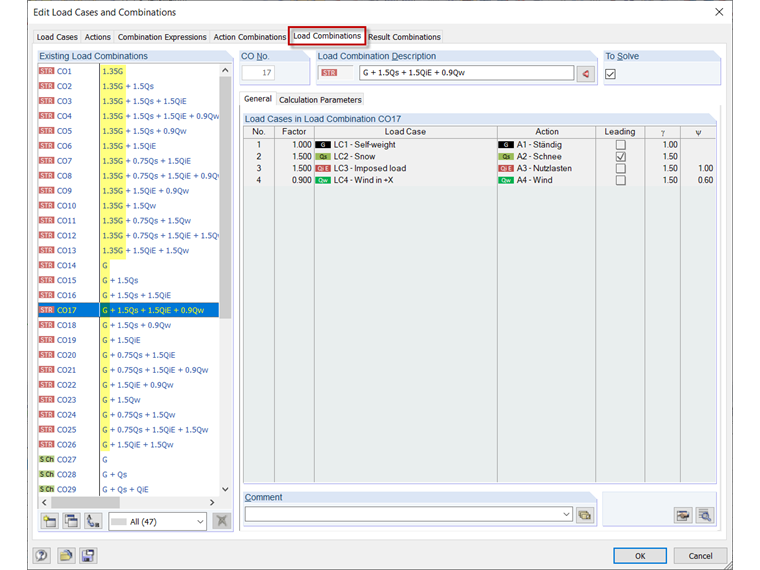The image size is (760, 570).
Task: Select CO21 row in combinations list
Action: (128, 370)
